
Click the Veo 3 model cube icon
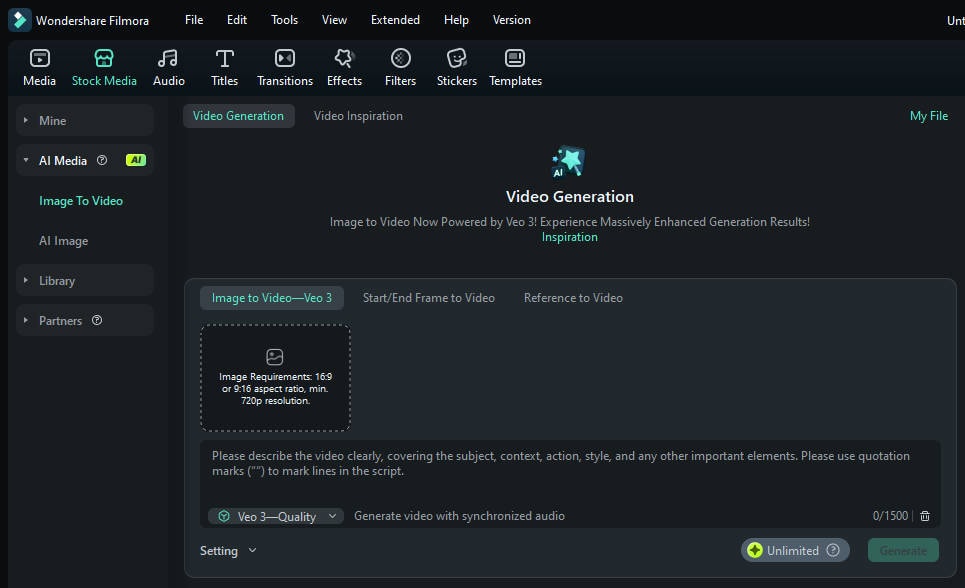224,516
